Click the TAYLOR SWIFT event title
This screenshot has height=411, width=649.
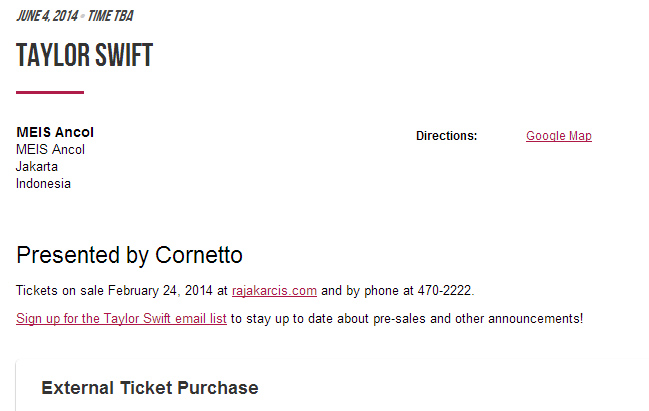click(x=84, y=56)
